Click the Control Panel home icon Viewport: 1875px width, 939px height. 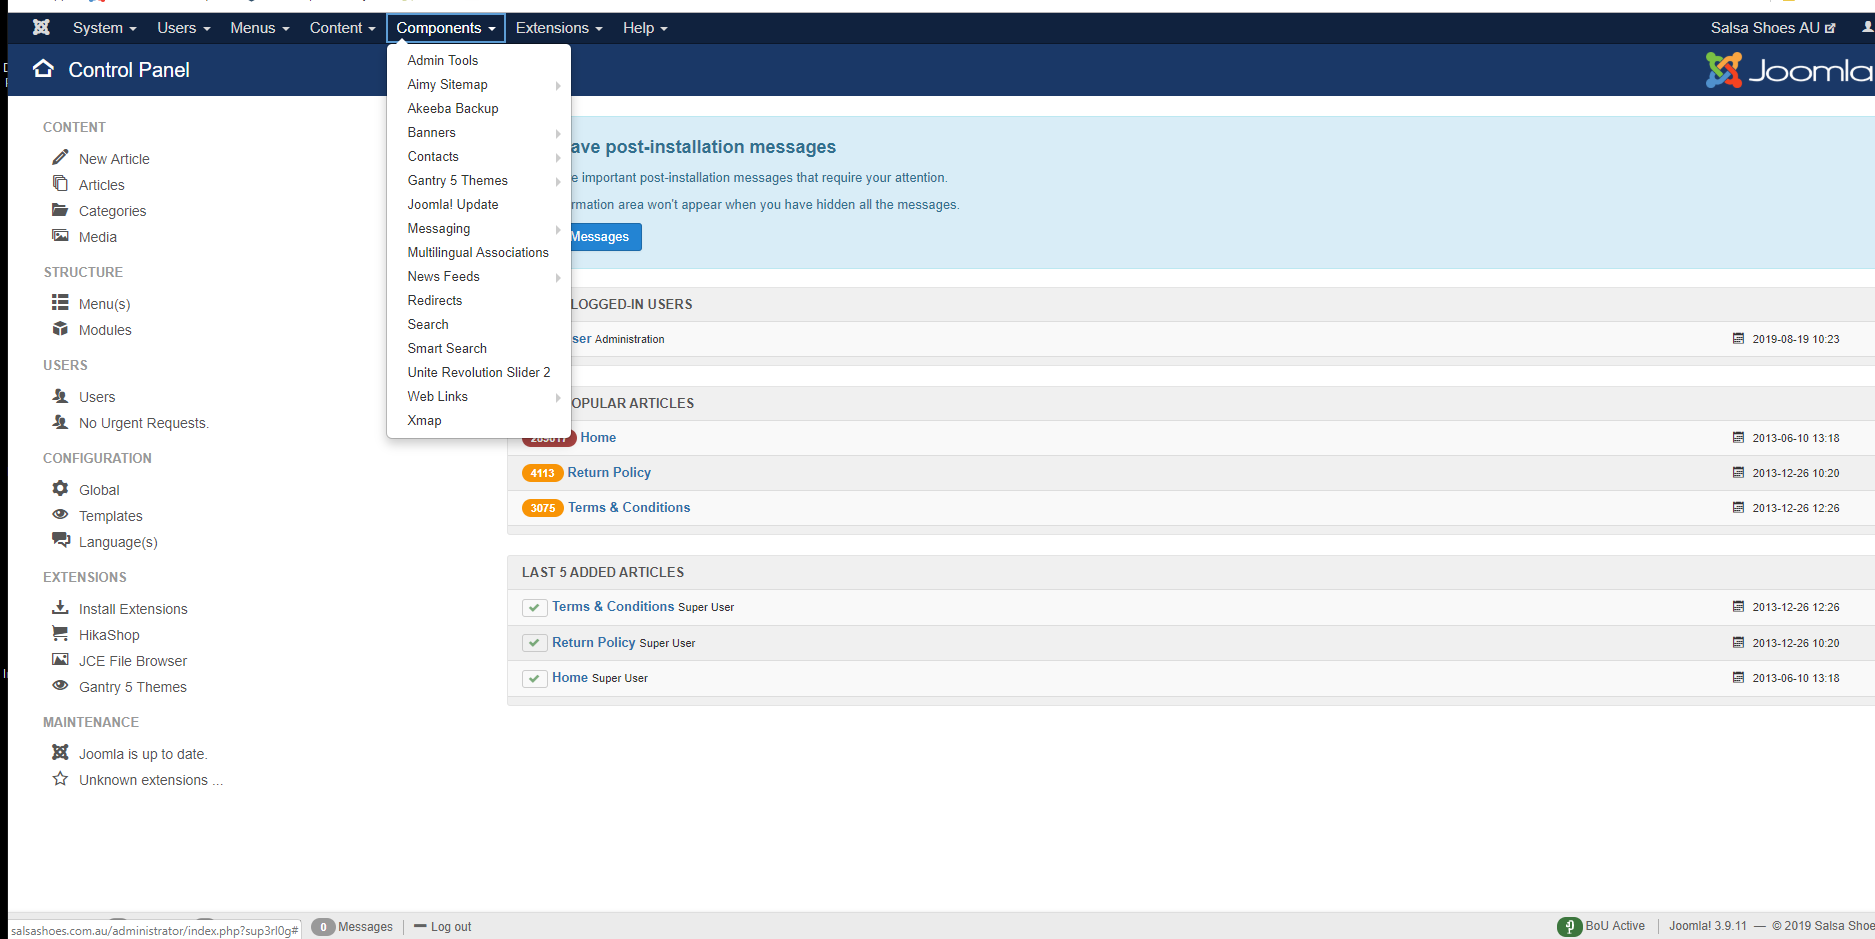coord(43,69)
